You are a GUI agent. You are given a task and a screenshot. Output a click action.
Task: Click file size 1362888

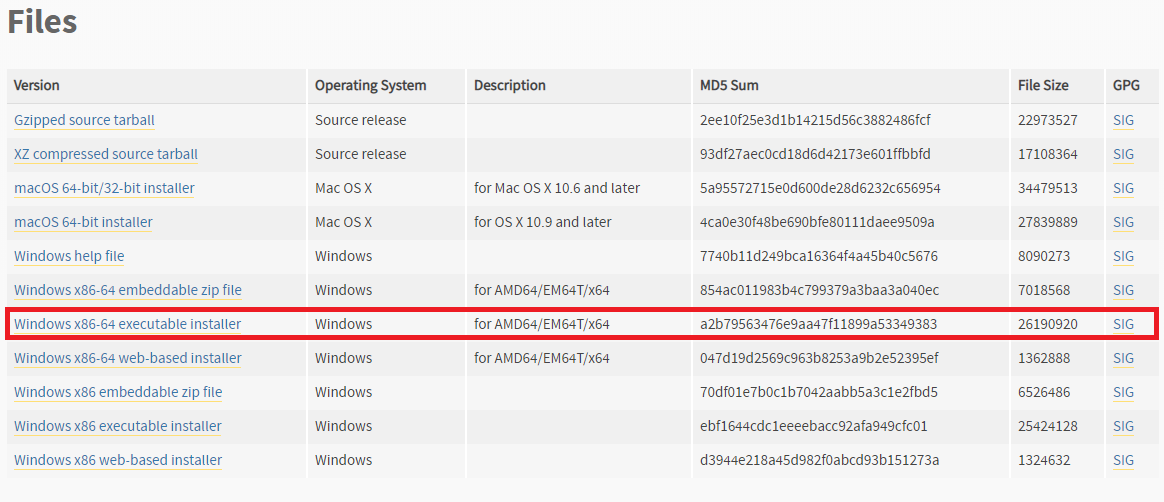1044,359
